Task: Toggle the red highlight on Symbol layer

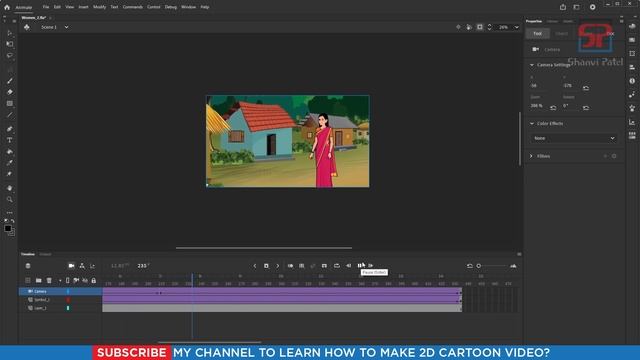Action: 68,300
